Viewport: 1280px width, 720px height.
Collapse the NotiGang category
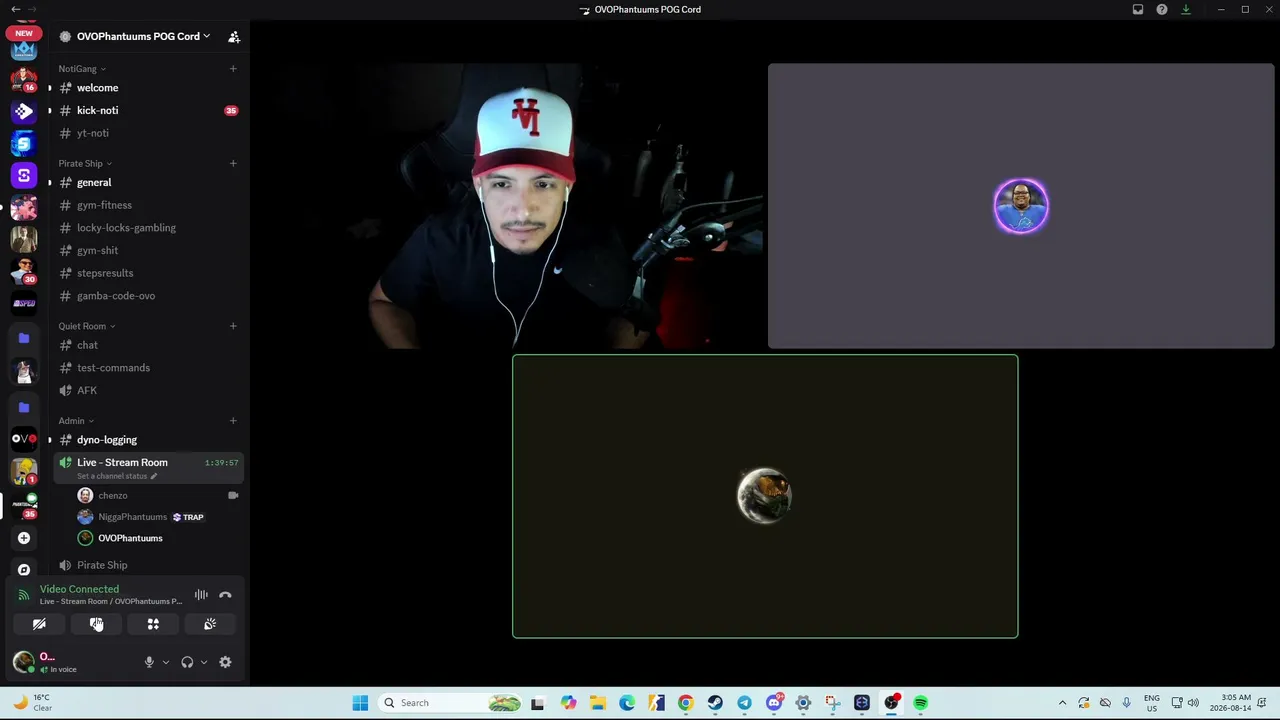(x=82, y=69)
